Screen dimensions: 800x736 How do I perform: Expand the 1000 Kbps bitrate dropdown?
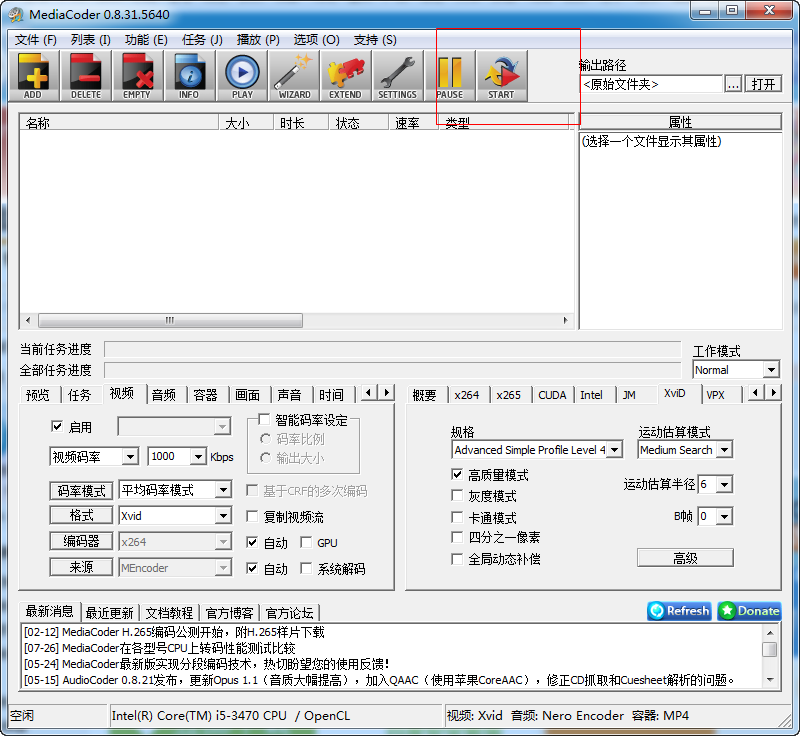pyautogui.click(x=198, y=456)
